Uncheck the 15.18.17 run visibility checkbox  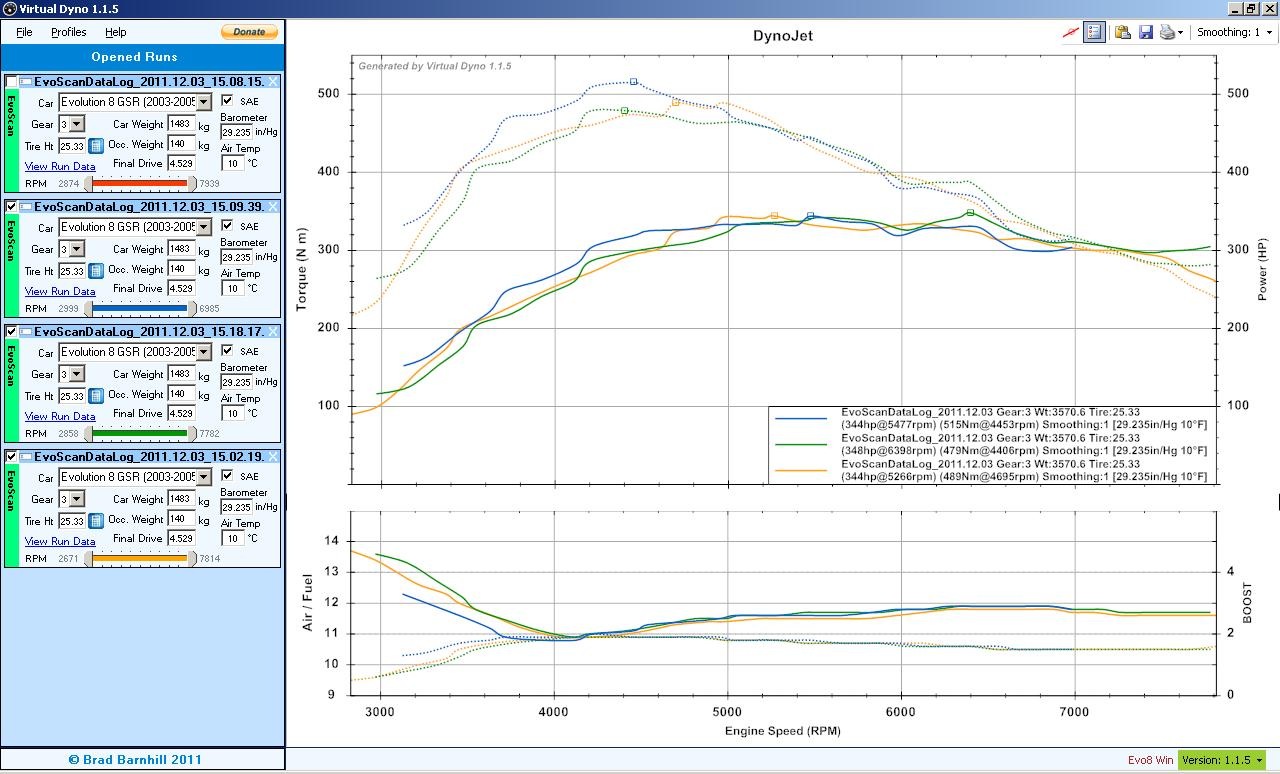(x=11, y=331)
